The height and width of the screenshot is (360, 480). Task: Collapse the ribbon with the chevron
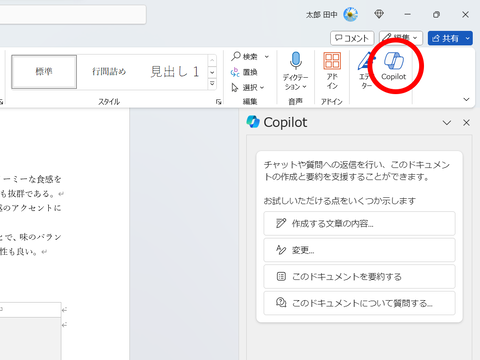pyautogui.click(x=466, y=99)
